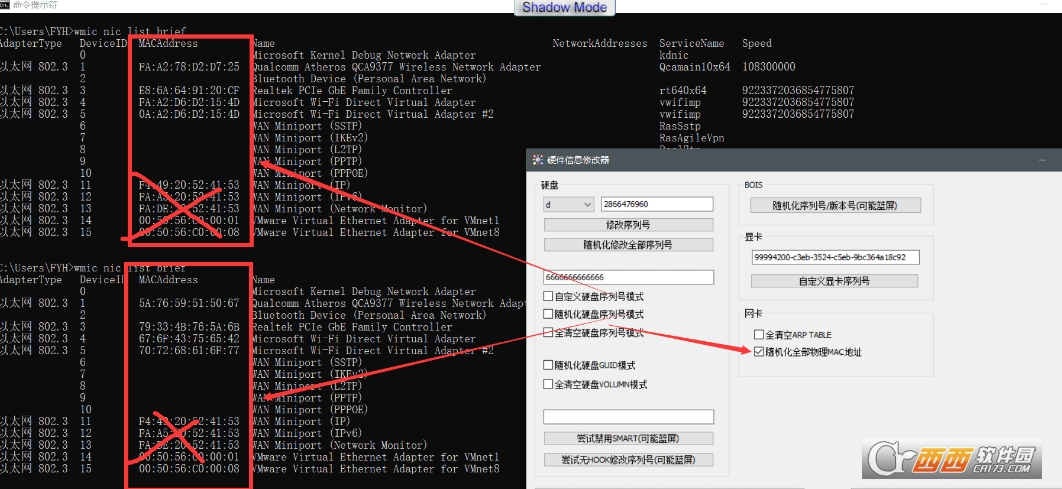Click the hardware info modifier title icon
The width and height of the screenshot is (1062, 489).
coord(538,160)
